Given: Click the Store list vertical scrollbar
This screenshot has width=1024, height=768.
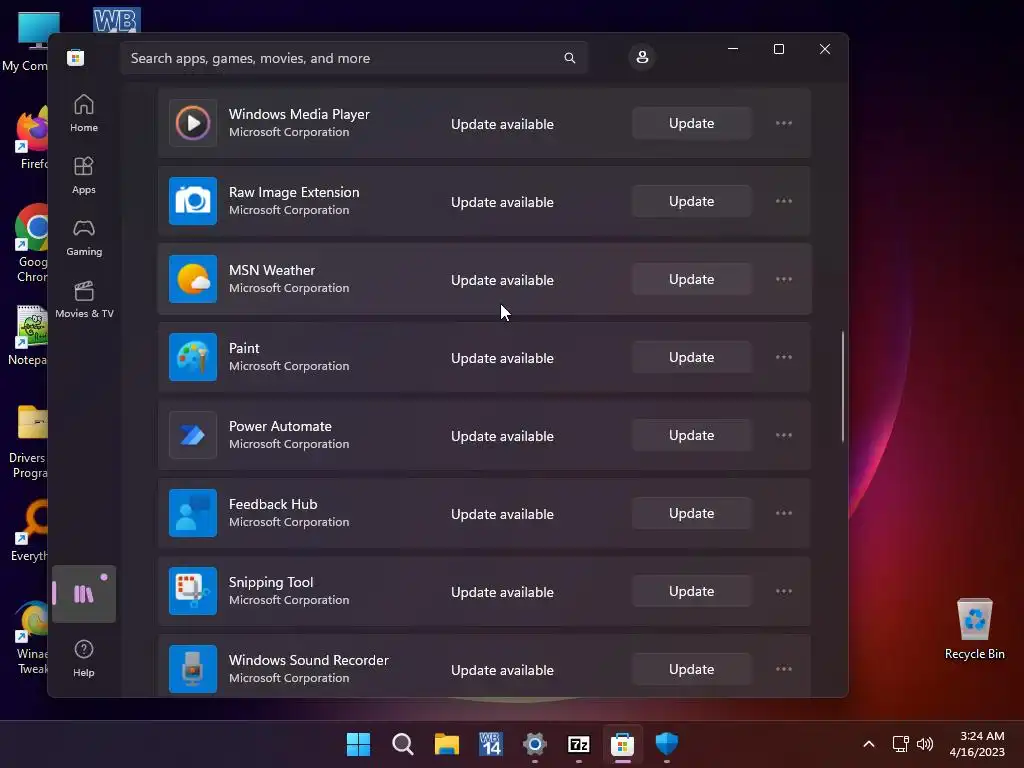Looking at the screenshot, I should 842,387.
